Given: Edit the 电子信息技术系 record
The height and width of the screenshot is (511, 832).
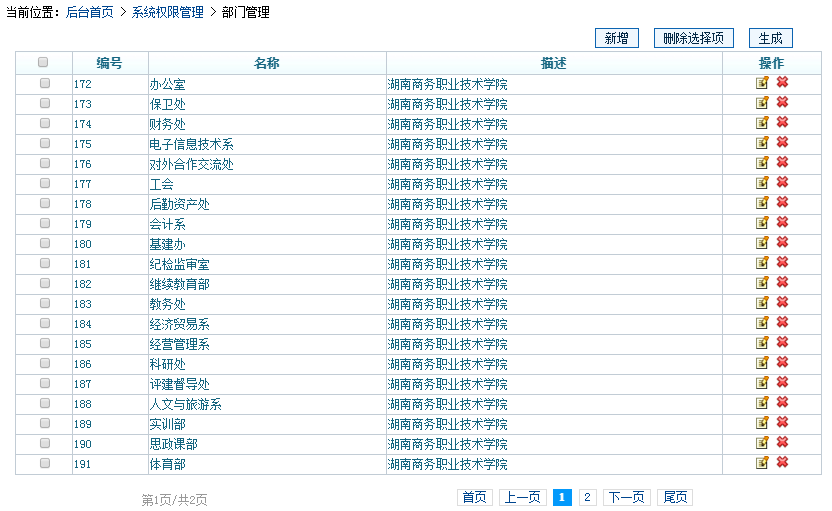Looking at the screenshot, I should [762, 143].
